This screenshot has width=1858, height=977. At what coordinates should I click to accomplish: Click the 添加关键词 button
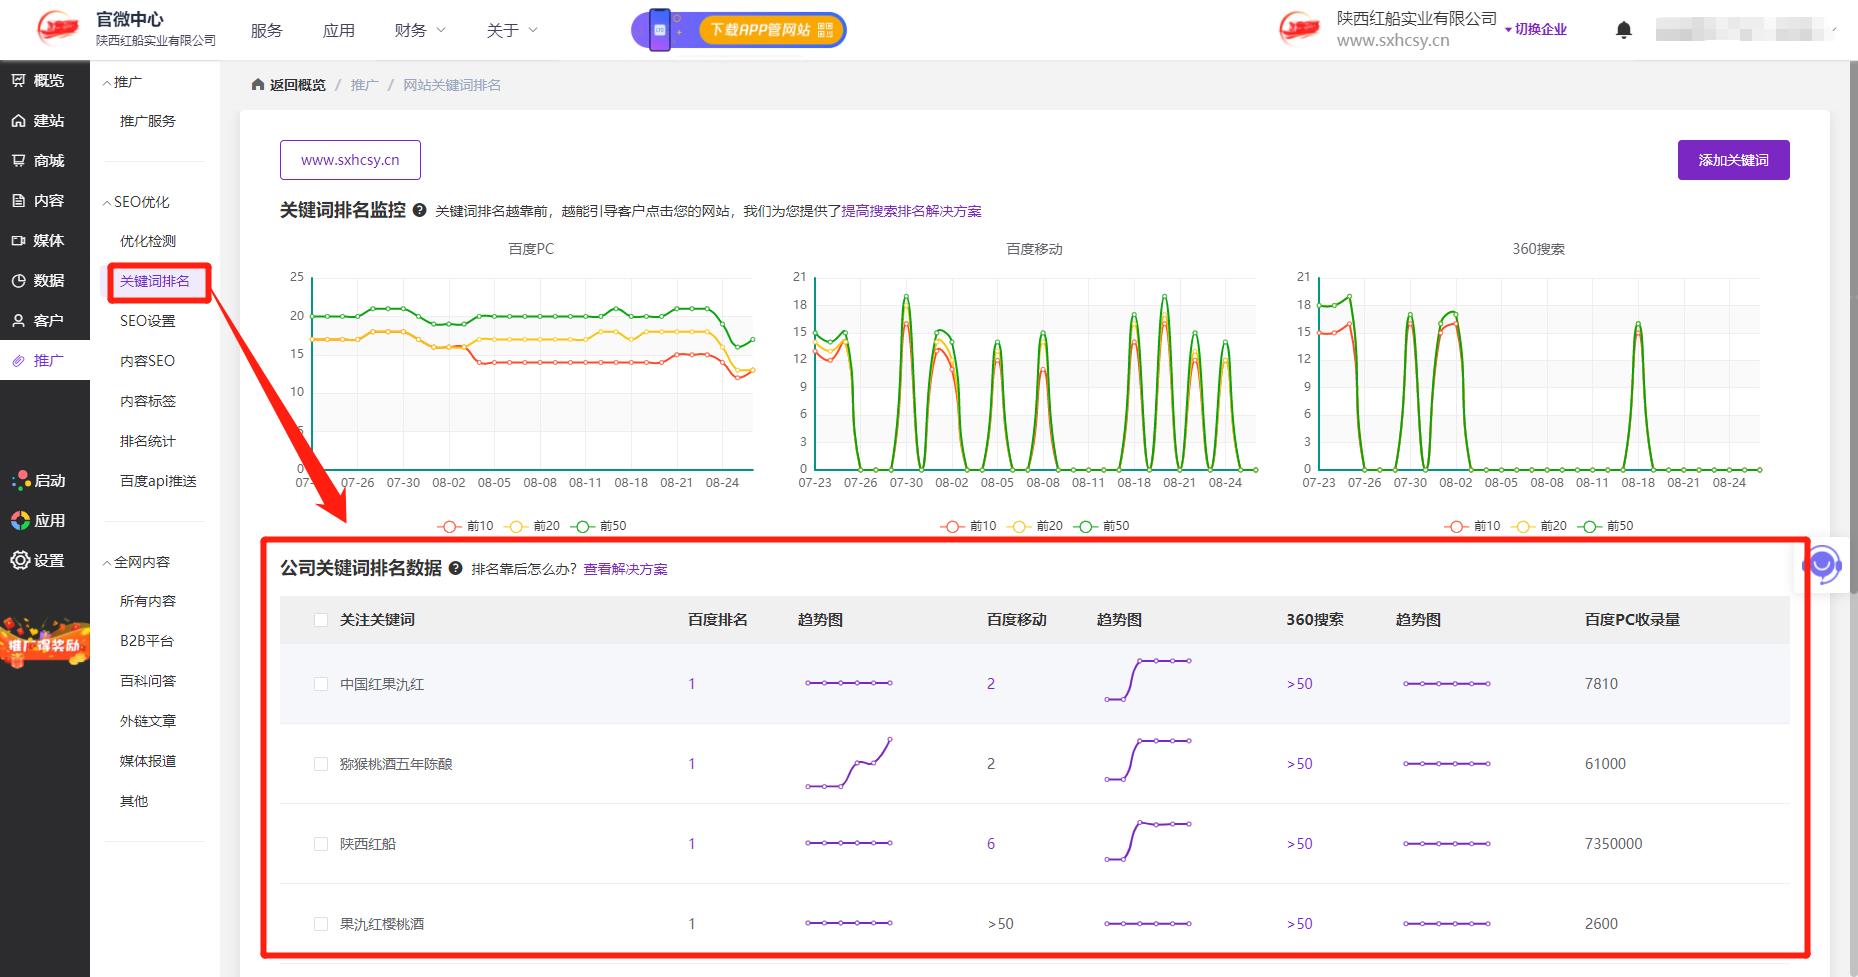click(1734, 159)
